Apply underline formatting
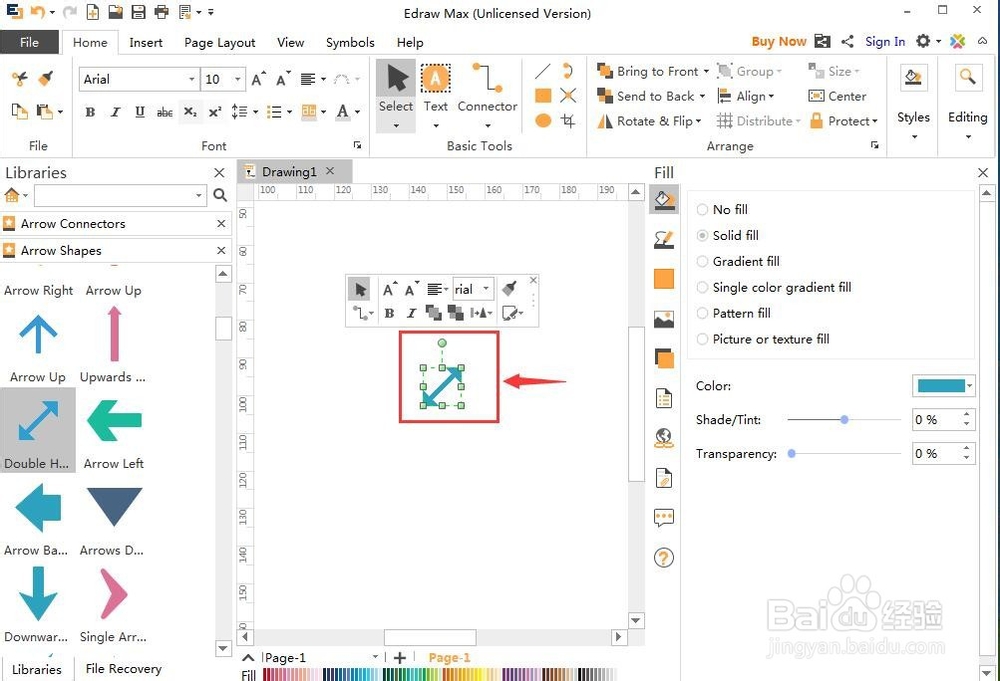The image size is (1000, 681). [x=140, y=112]
